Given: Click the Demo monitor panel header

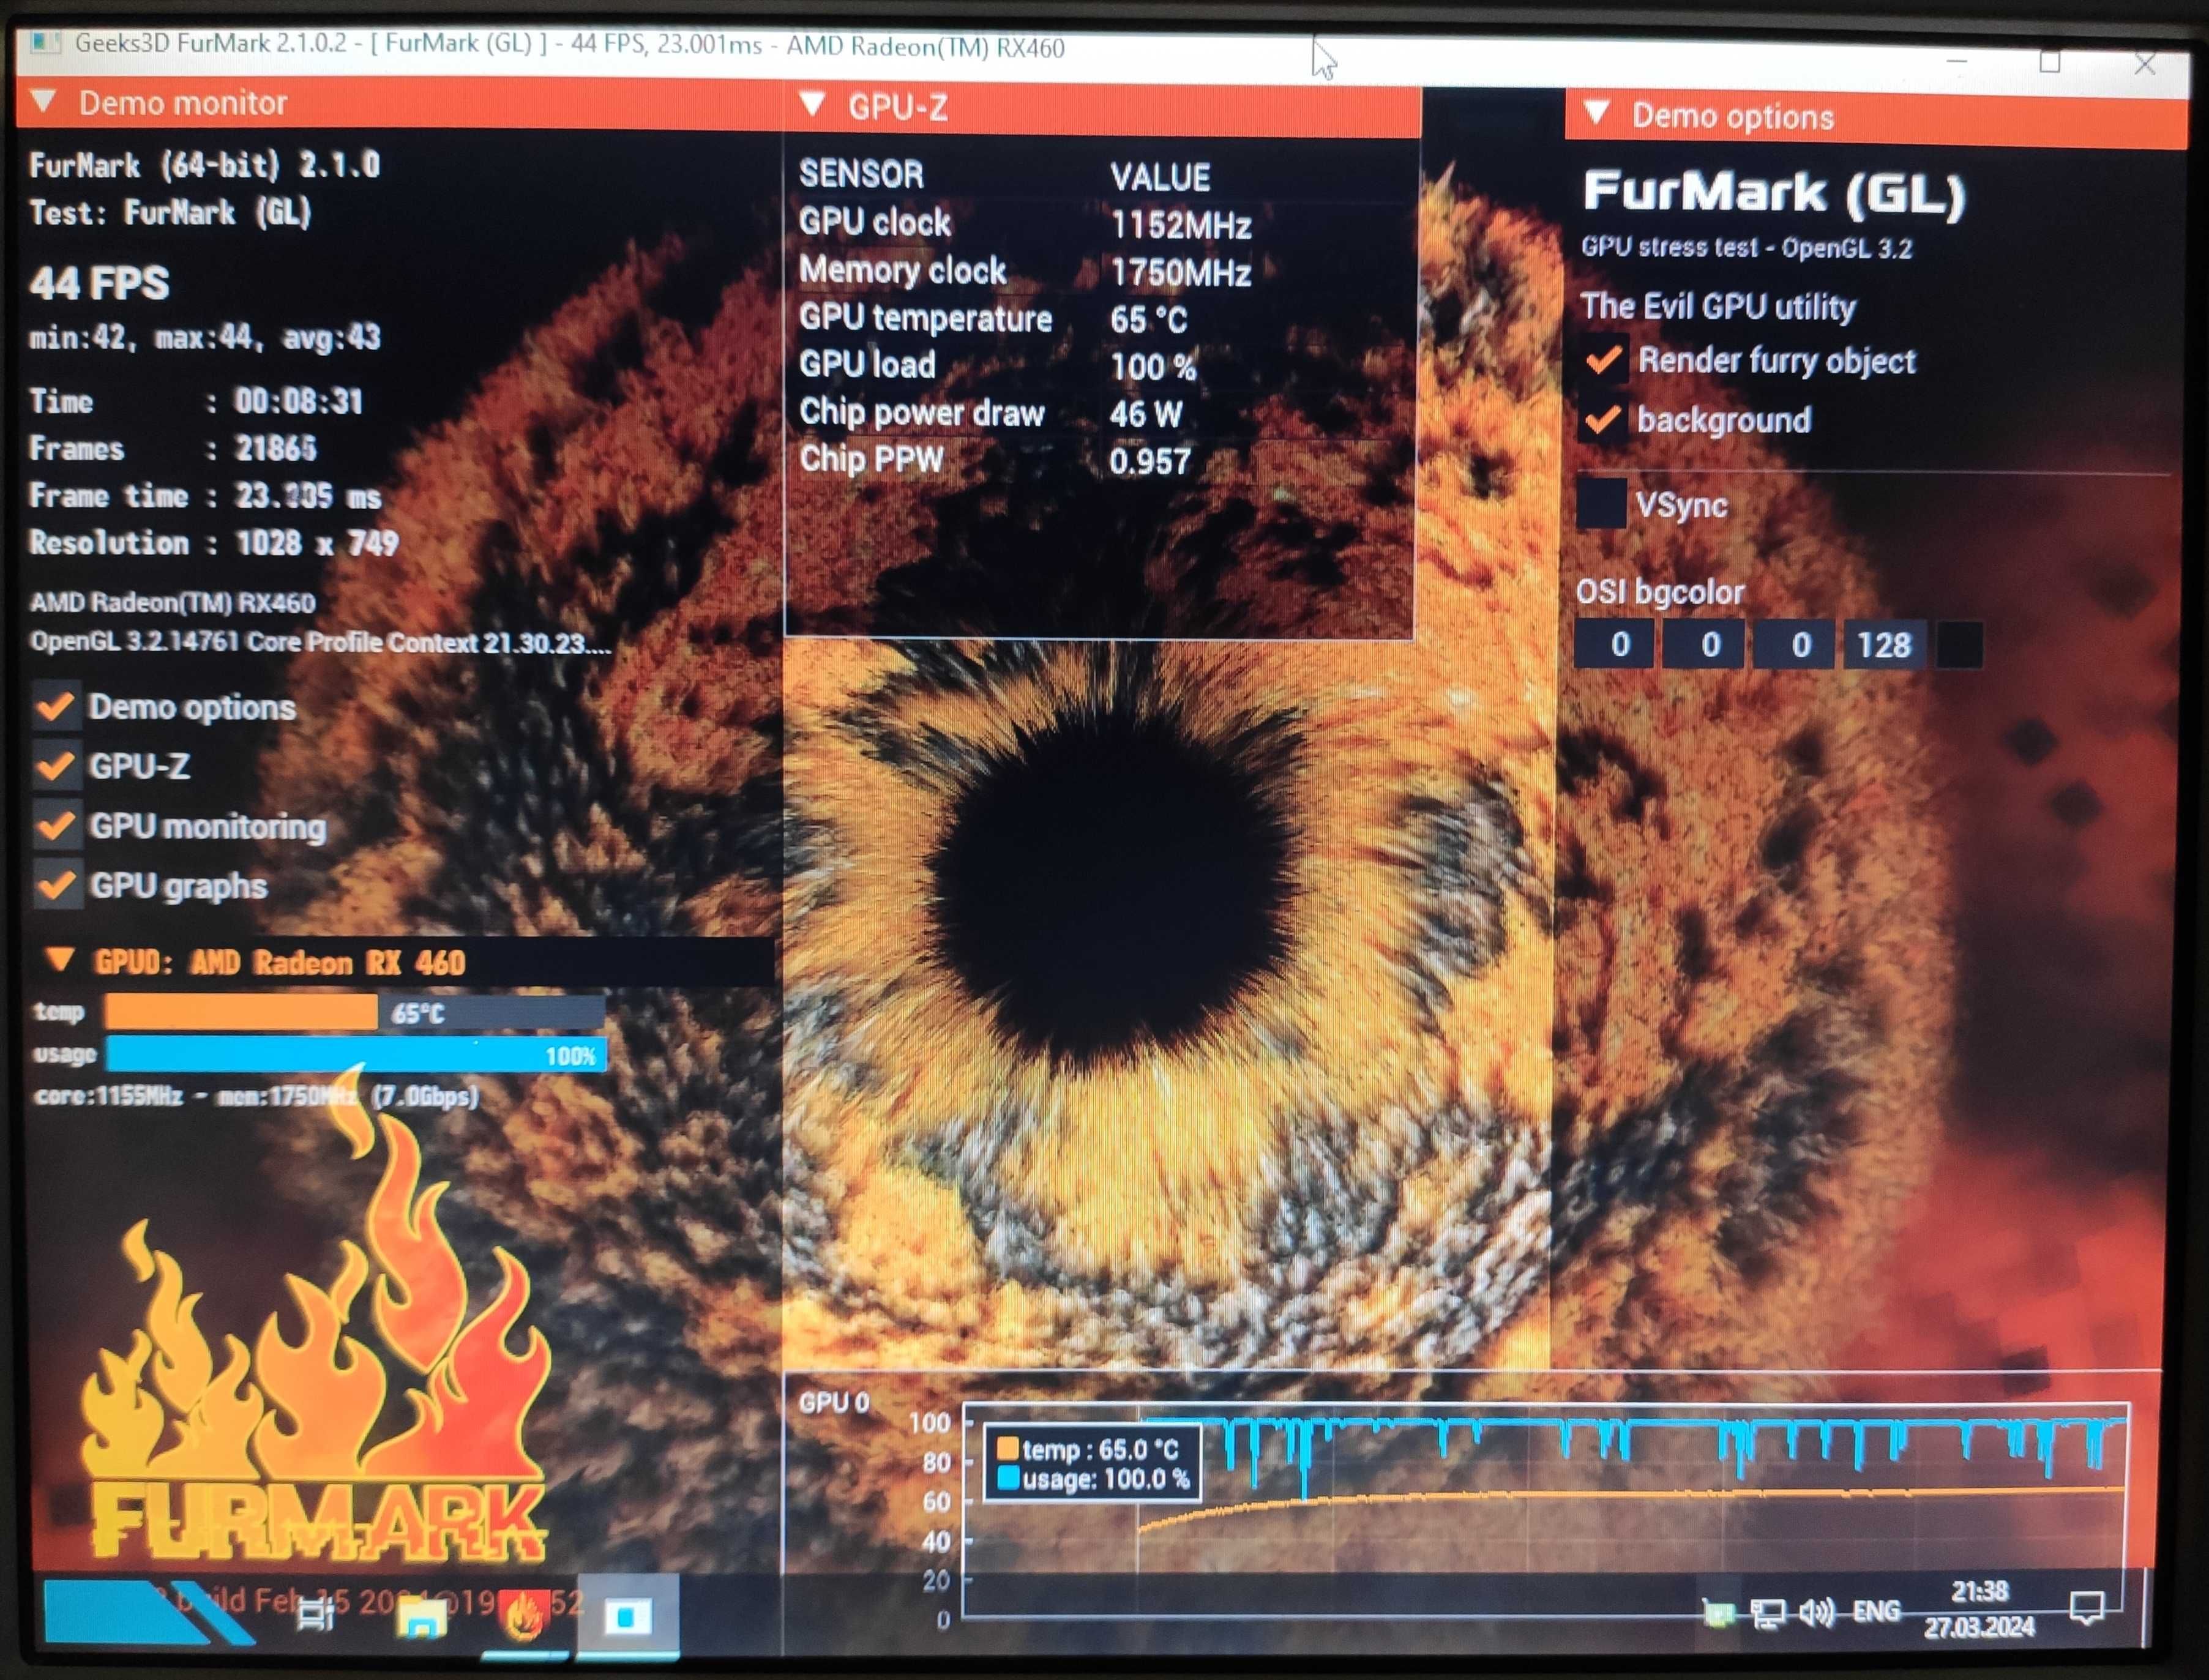Looking at the screenshot, I should point(398,102).
